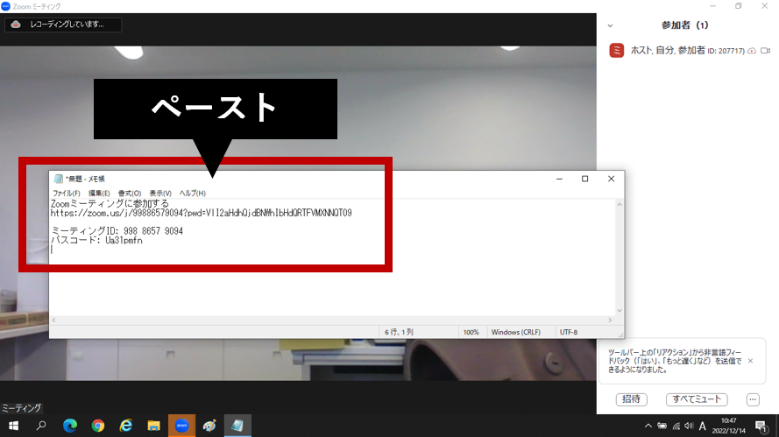This screenshot has height=437, width=779.
Task: Click the UTF-8 encoding status entry
Action: tap(568, 332)
